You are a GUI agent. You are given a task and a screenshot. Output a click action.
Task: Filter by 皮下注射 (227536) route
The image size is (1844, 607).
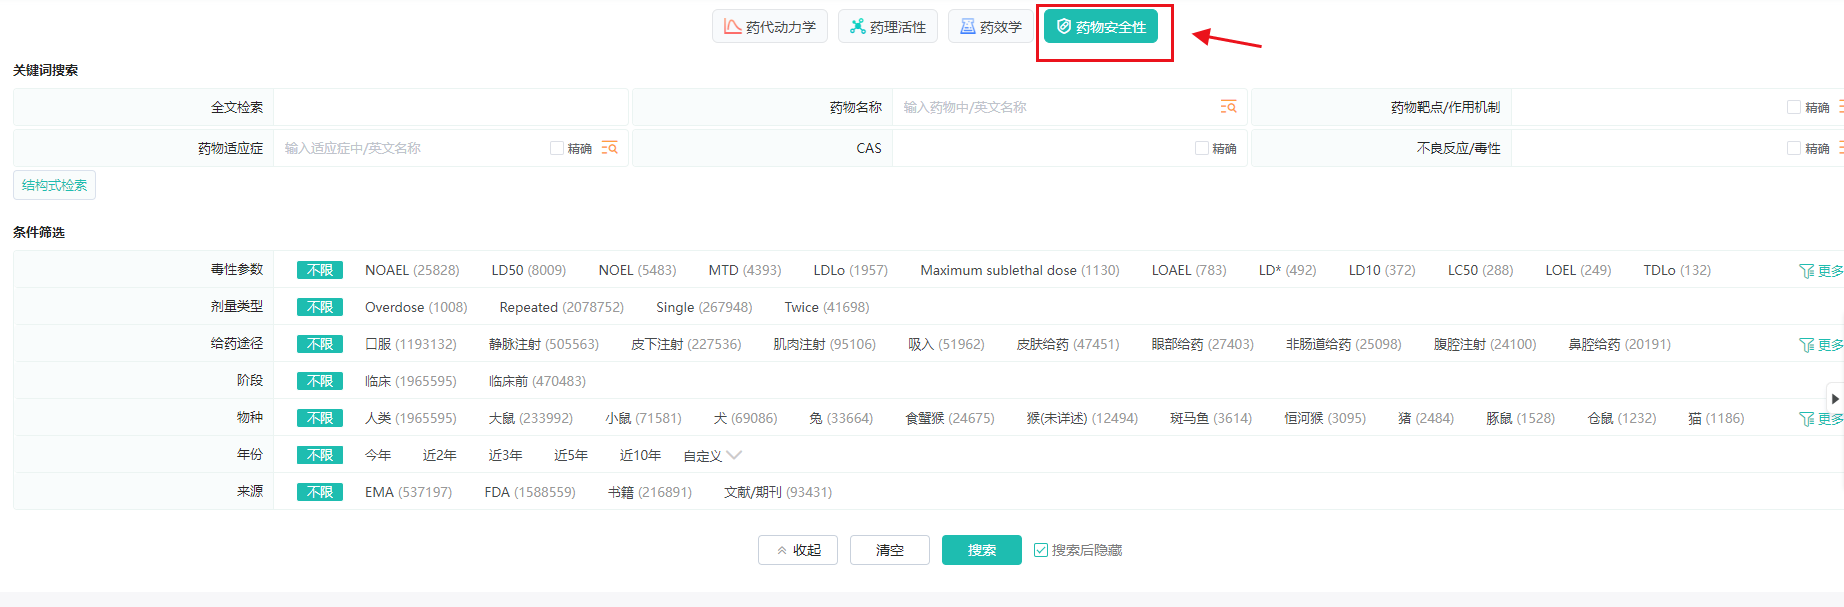[x=686, y=344]
